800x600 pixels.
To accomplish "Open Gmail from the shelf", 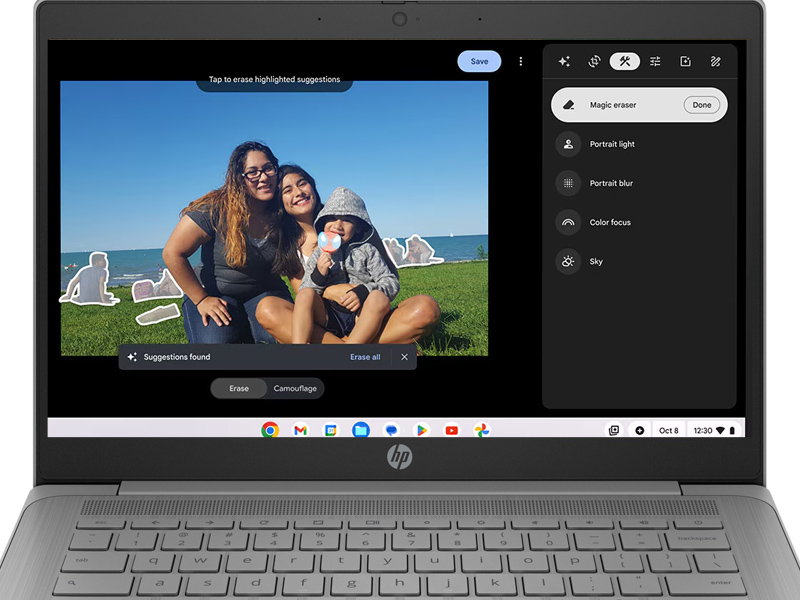I will (300, 431).
